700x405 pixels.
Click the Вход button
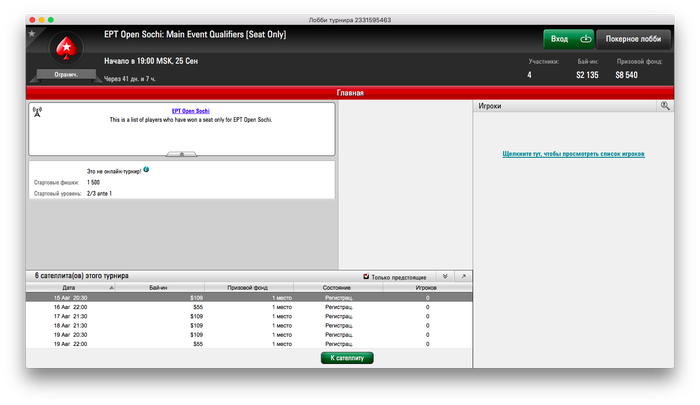(x=568, y=39)
